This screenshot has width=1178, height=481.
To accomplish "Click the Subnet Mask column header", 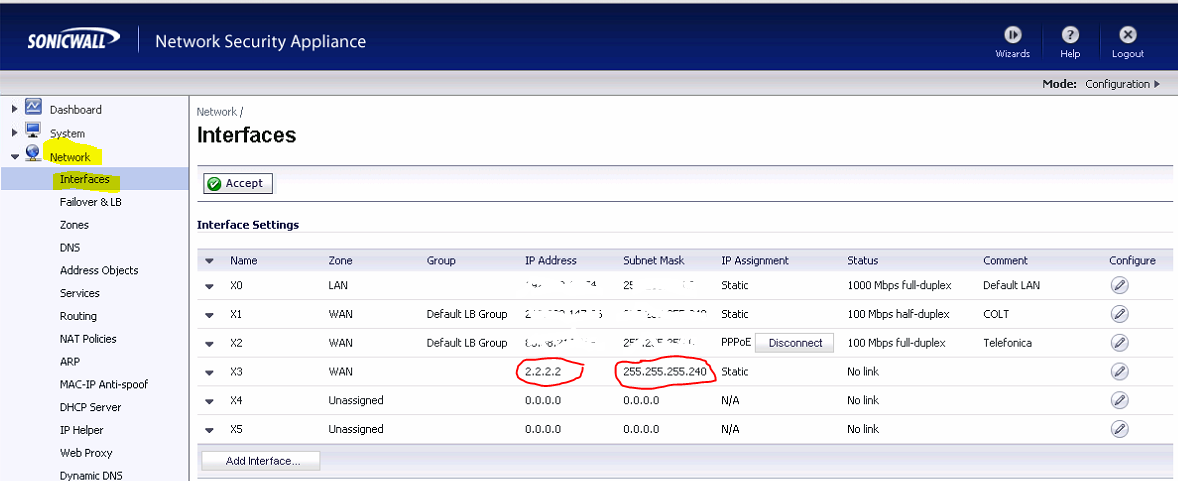I will pos(654,261).
